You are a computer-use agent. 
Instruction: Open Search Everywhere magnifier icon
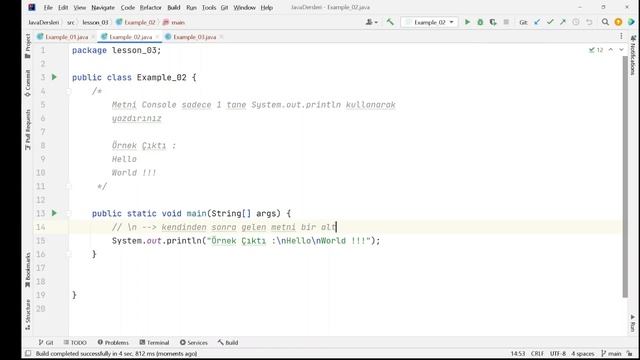point(605,22)
